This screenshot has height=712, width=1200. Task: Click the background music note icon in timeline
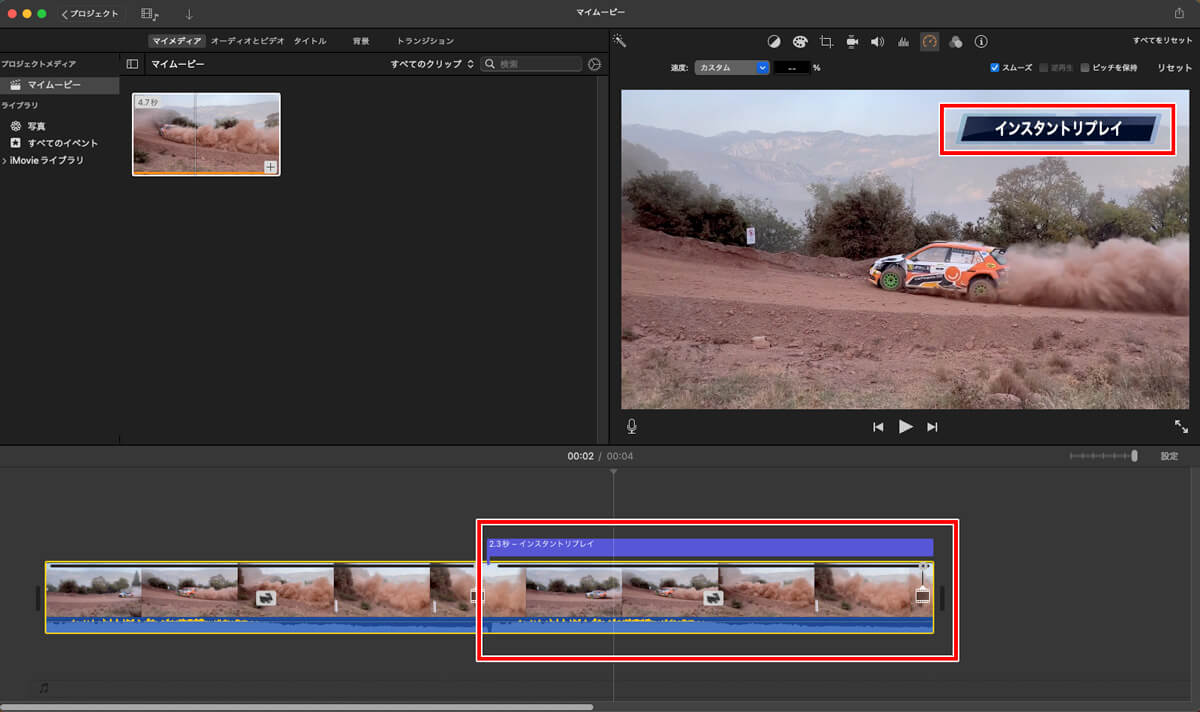(43, 688)
